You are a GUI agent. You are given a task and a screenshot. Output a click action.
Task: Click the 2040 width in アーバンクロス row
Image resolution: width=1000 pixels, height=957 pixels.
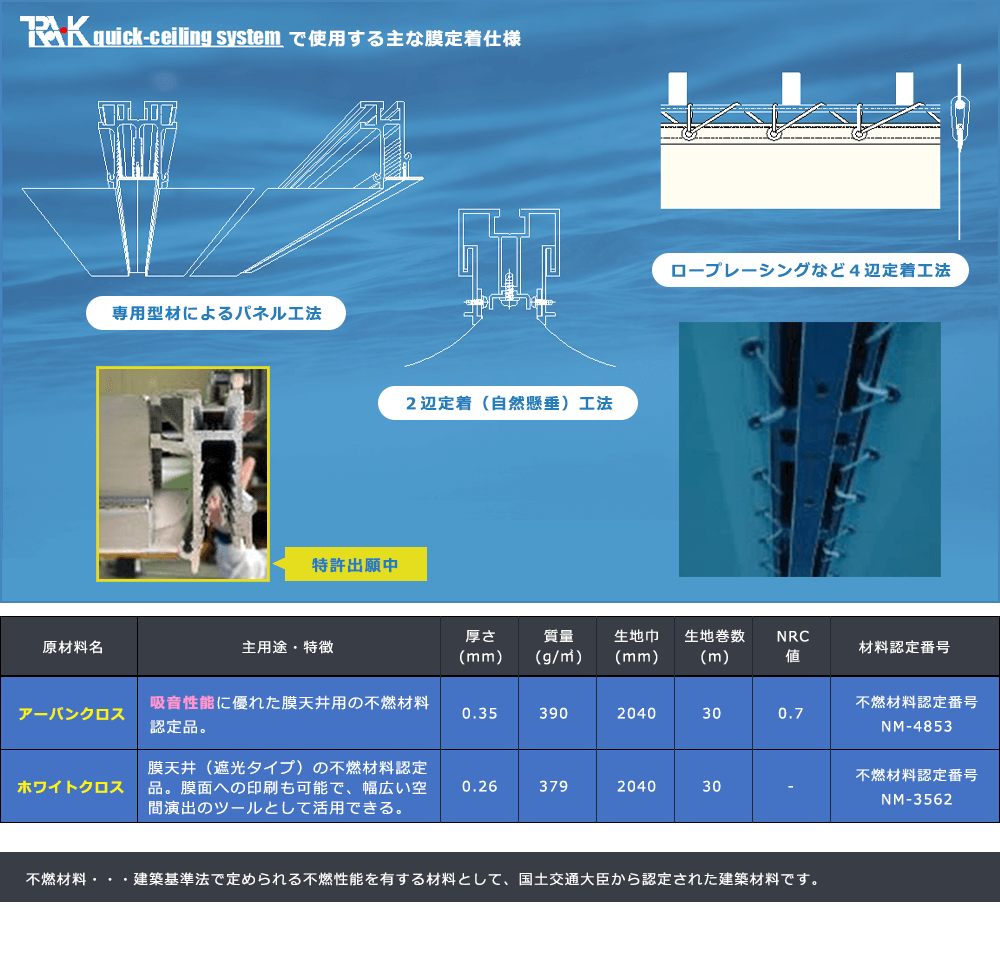[636, 713]
